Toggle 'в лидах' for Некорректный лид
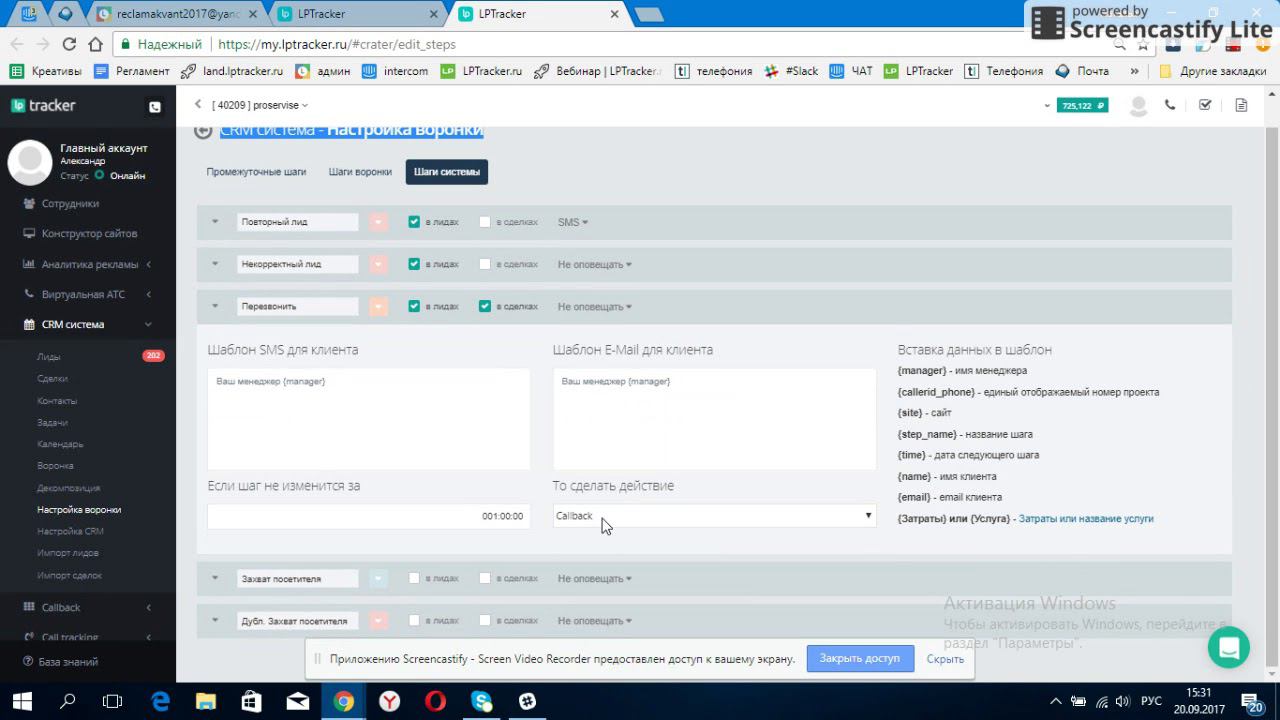Viewport: 1280px width, 720px height. [x=414, y=264]
